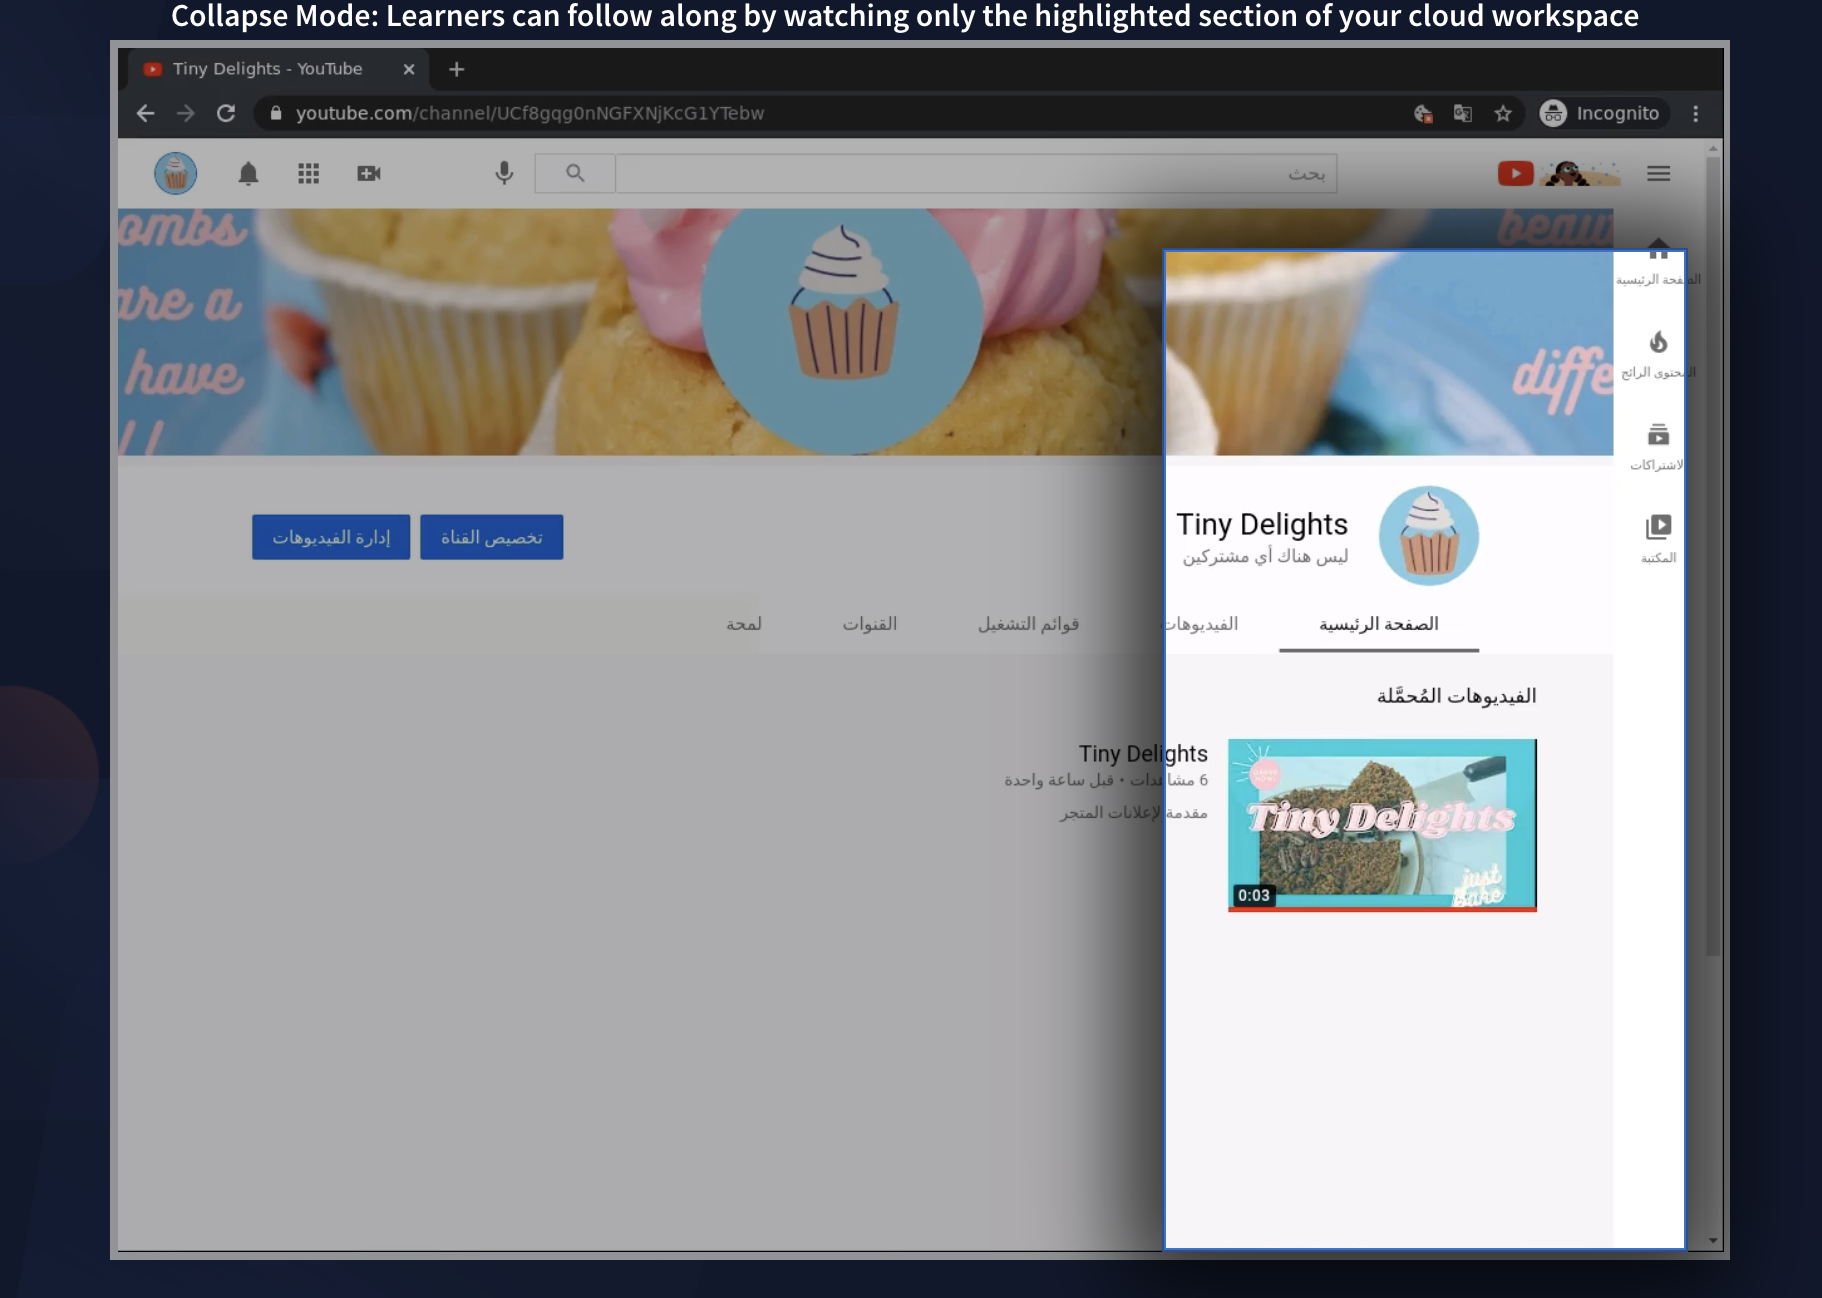Switch to the لمحة tab
1822x1298 pixels.
[x=744, y=624]
